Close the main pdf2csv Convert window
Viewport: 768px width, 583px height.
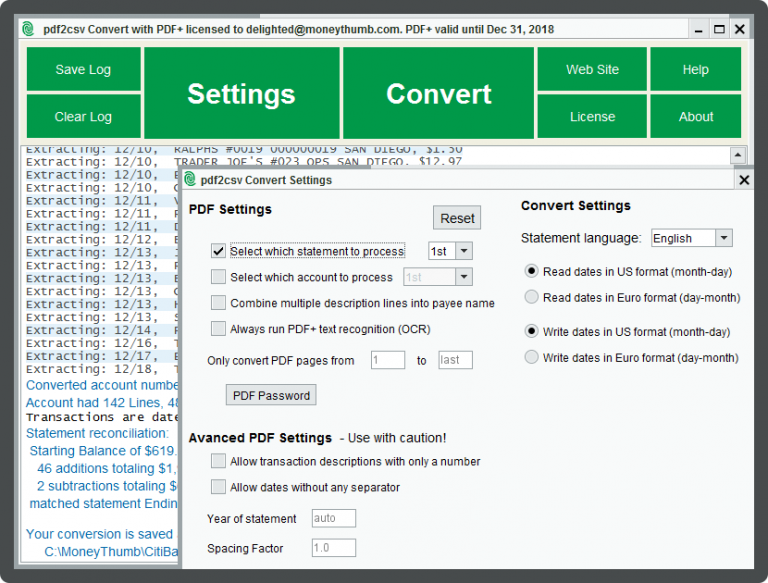[x=740, y=29]
